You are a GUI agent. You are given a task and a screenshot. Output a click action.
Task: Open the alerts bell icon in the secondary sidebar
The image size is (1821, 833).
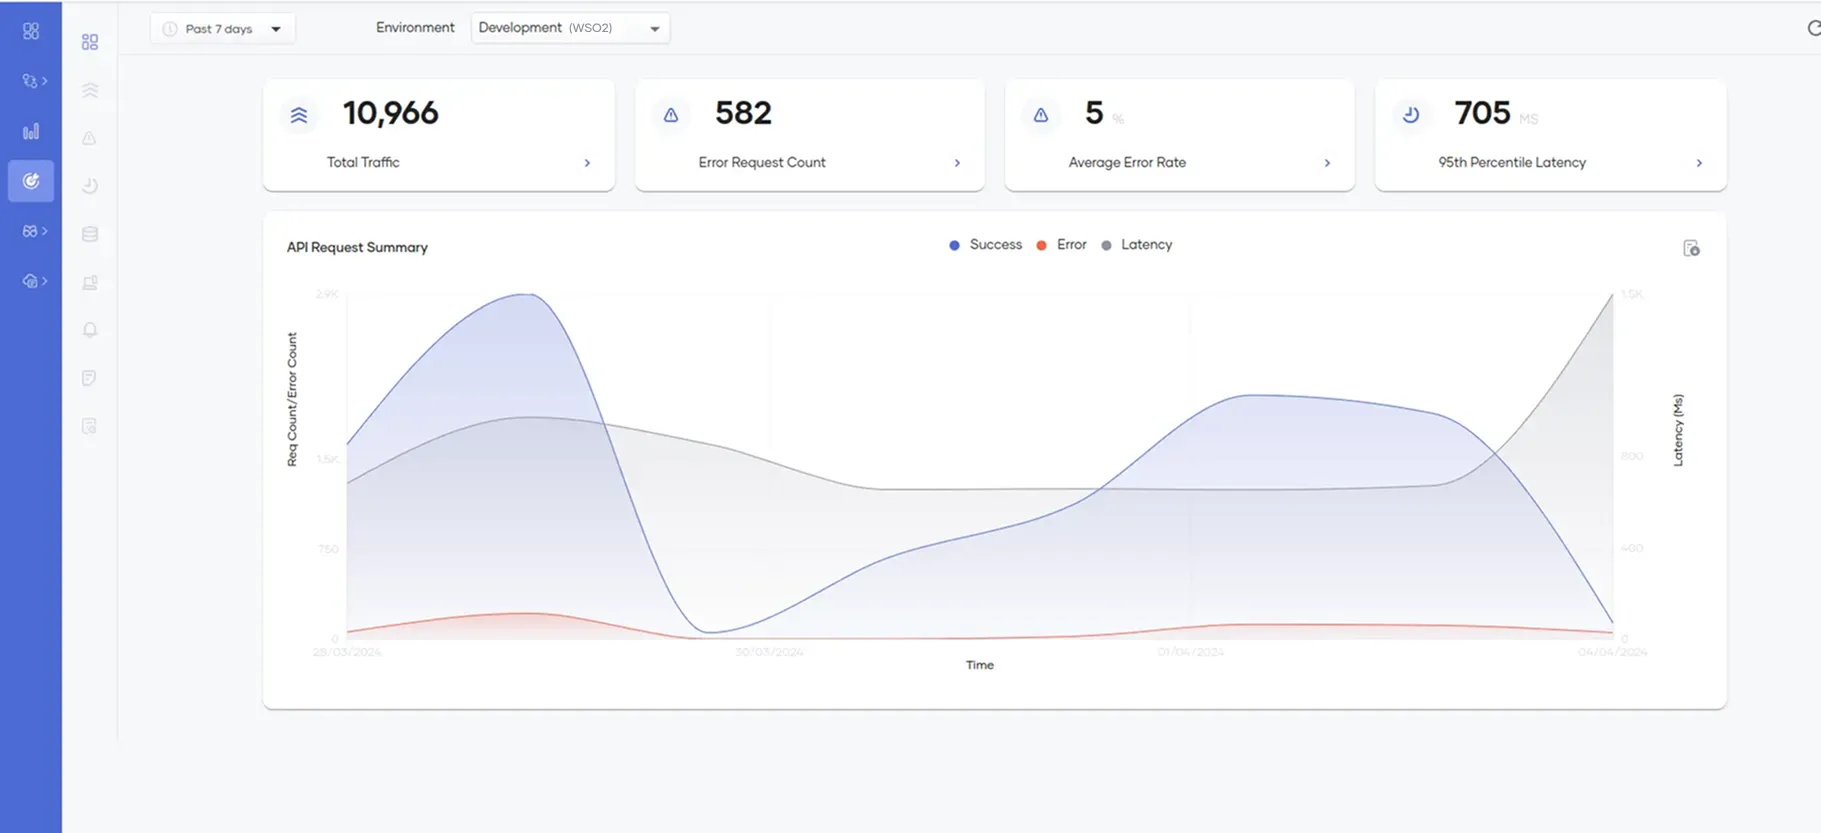coord(90,330)
